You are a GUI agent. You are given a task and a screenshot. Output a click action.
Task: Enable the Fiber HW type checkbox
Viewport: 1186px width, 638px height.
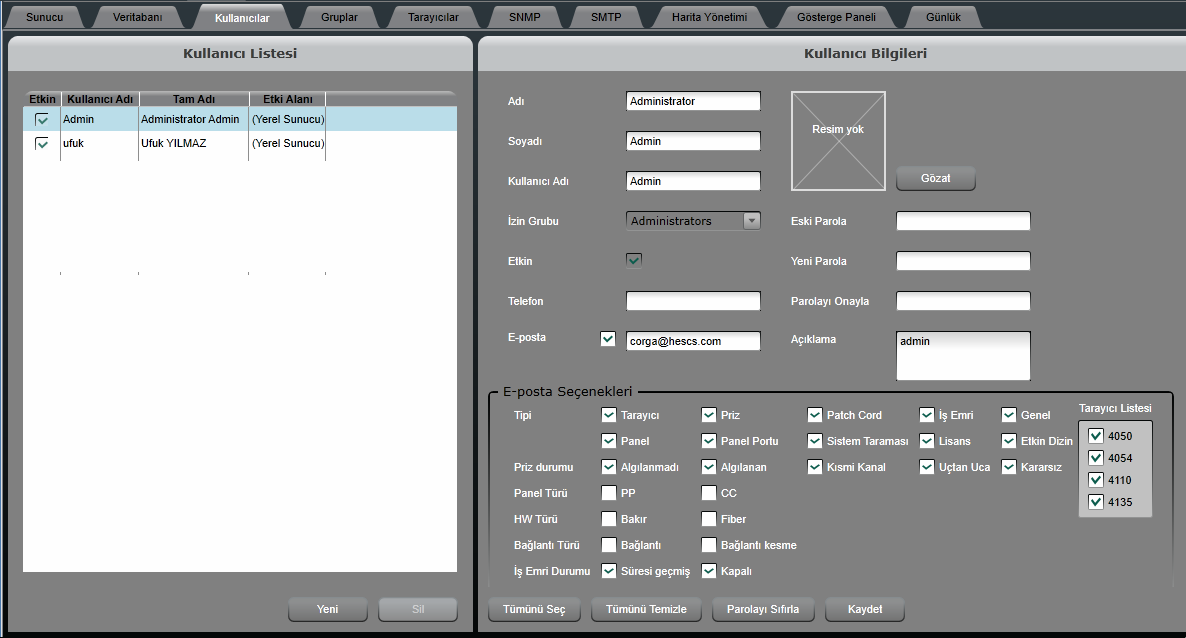click(709, 519)
